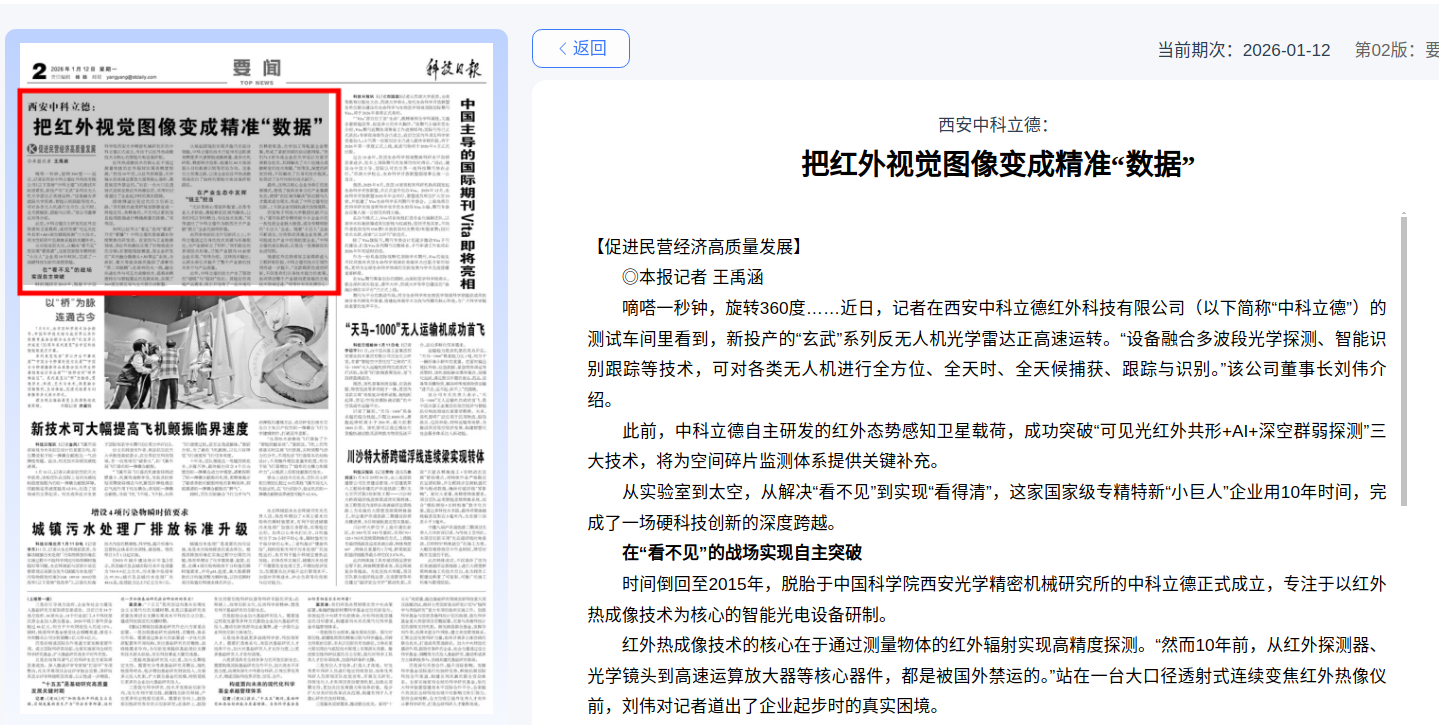This screenshot has width=1439, height=725.
Task: Open the article 川沙特大桥跨磁浮线连续梁实现转体
Action: point(416,456)
